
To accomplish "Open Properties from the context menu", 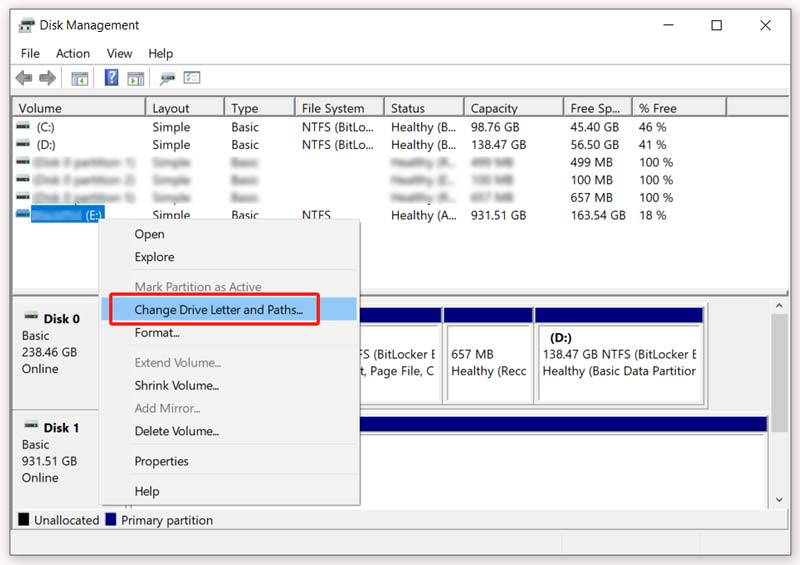I will click(162, 461).
